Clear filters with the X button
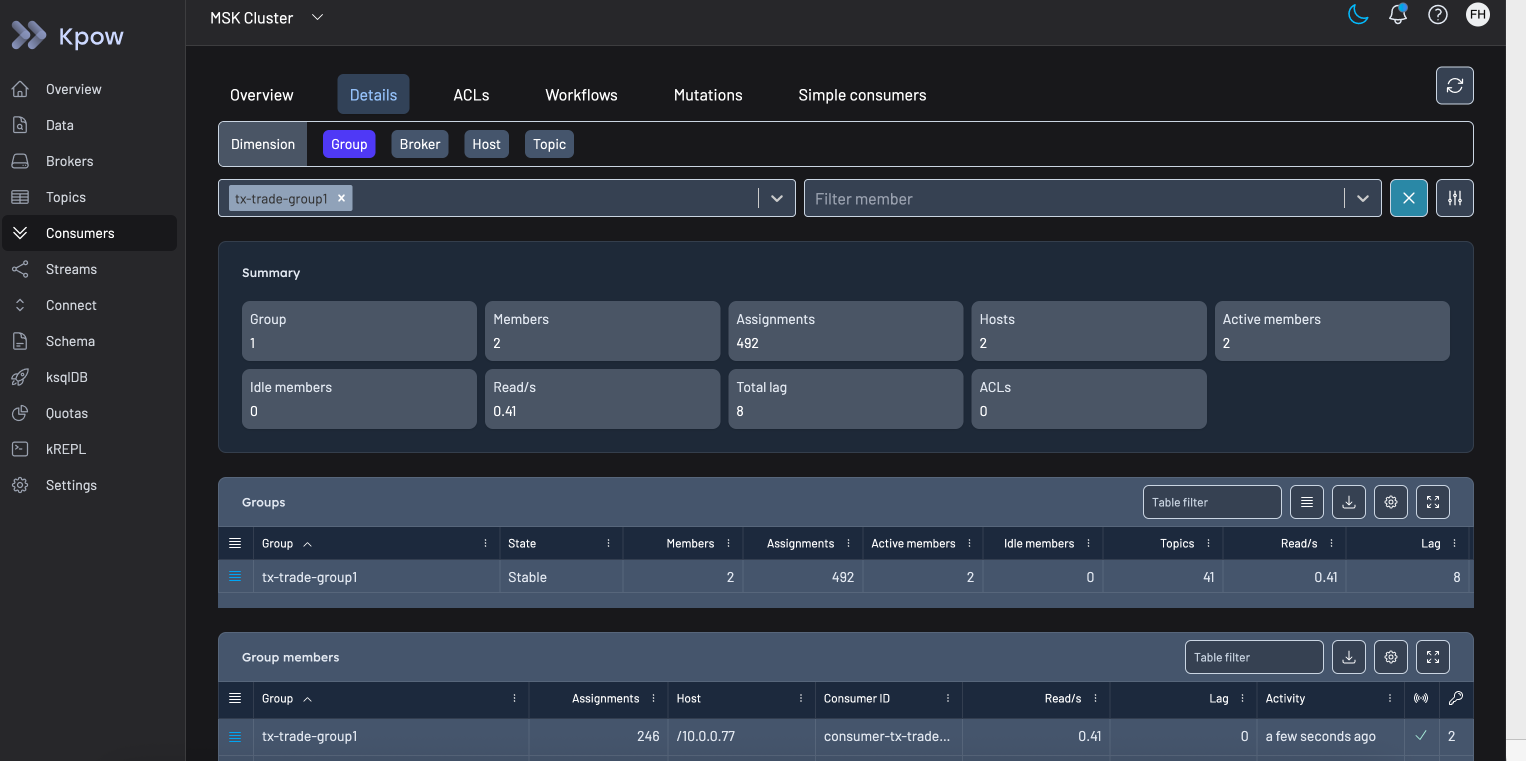 point(1409,198)
